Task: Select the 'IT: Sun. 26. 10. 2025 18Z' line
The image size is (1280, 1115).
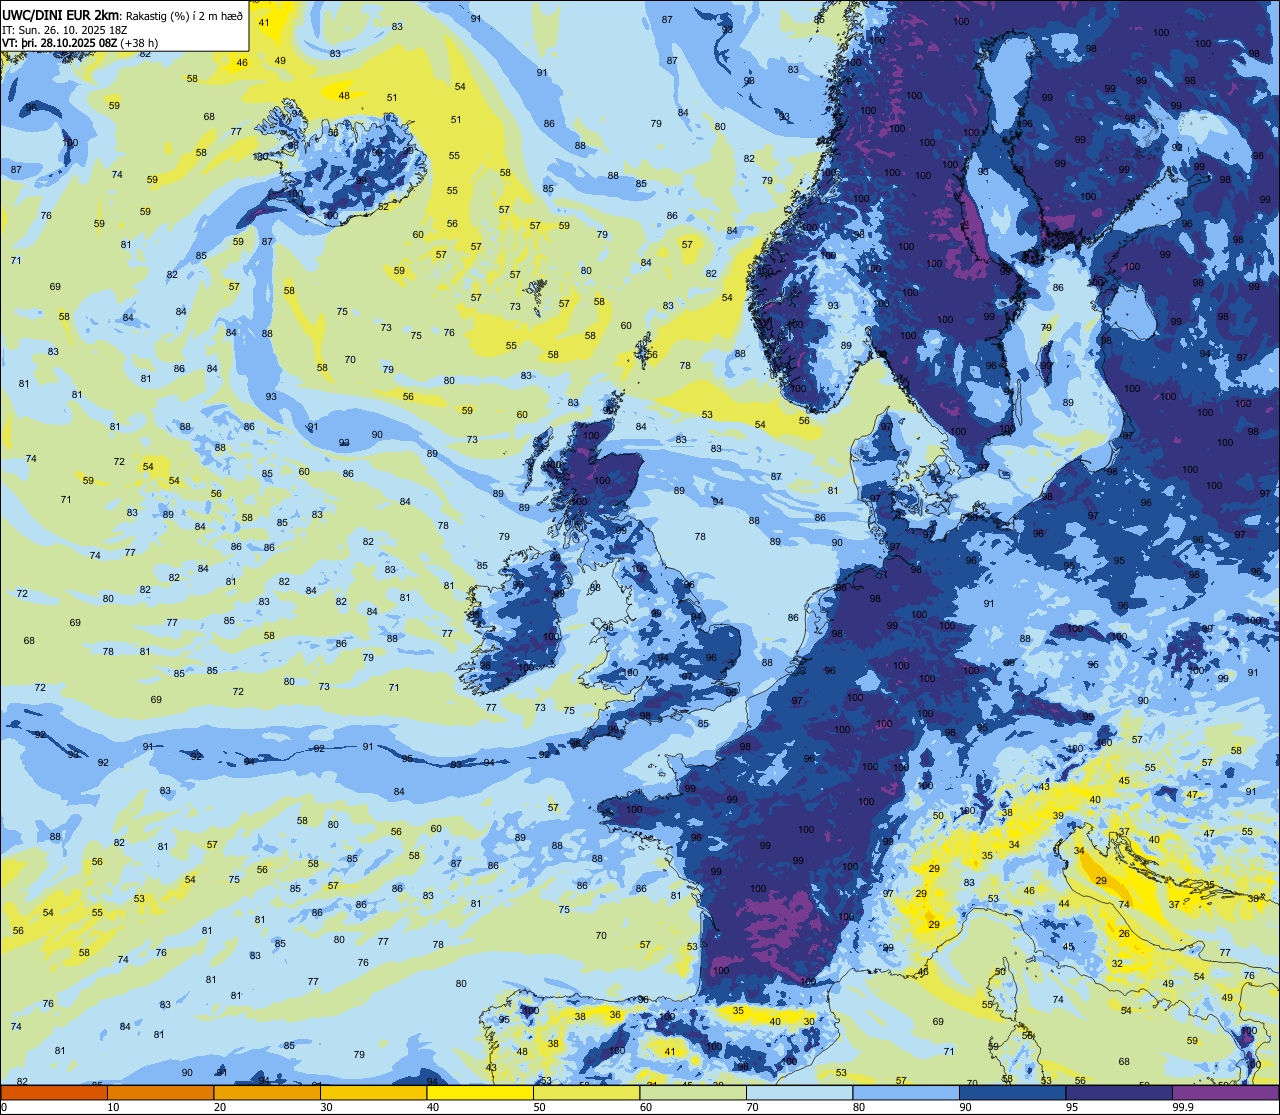Action: pos(64,30)
